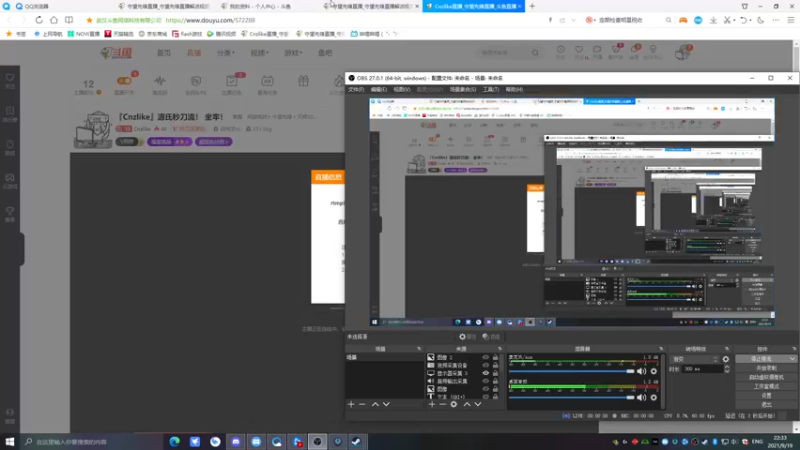Click 开始录制 in OBS controls
The height and width of the screenshot is (450, 800).
point(766,368)
